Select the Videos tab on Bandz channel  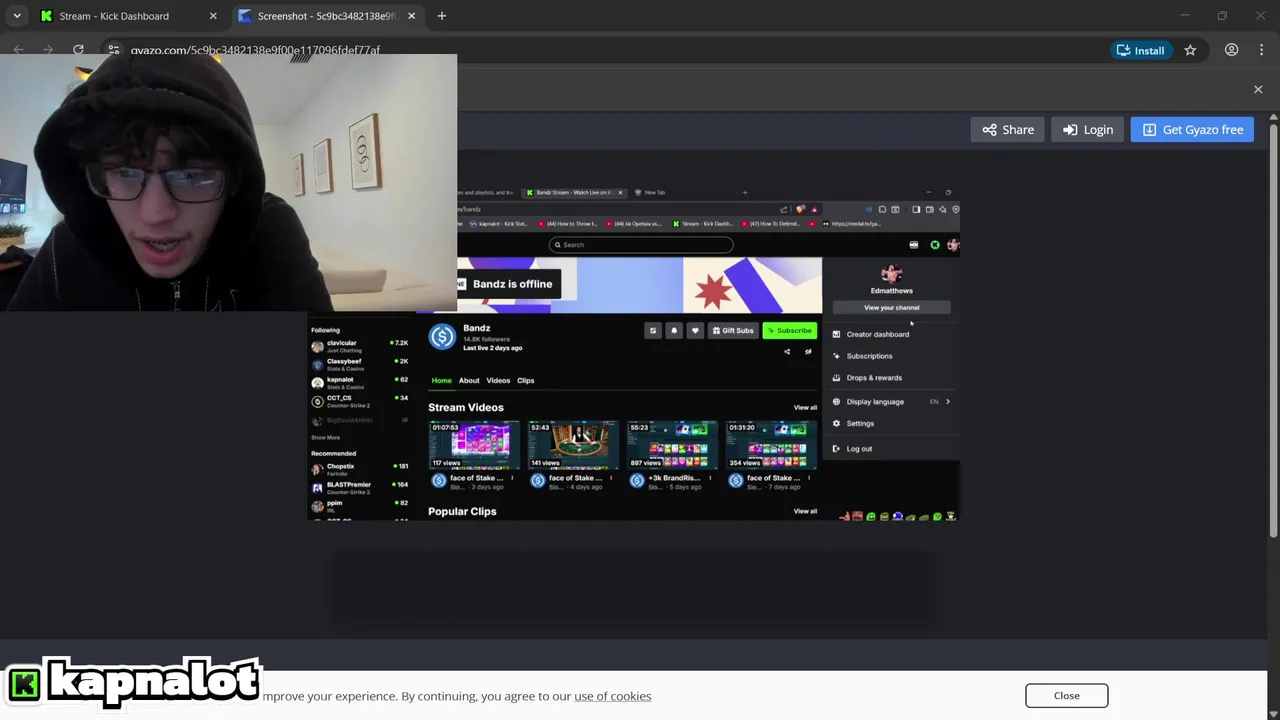tap(498, 380)
